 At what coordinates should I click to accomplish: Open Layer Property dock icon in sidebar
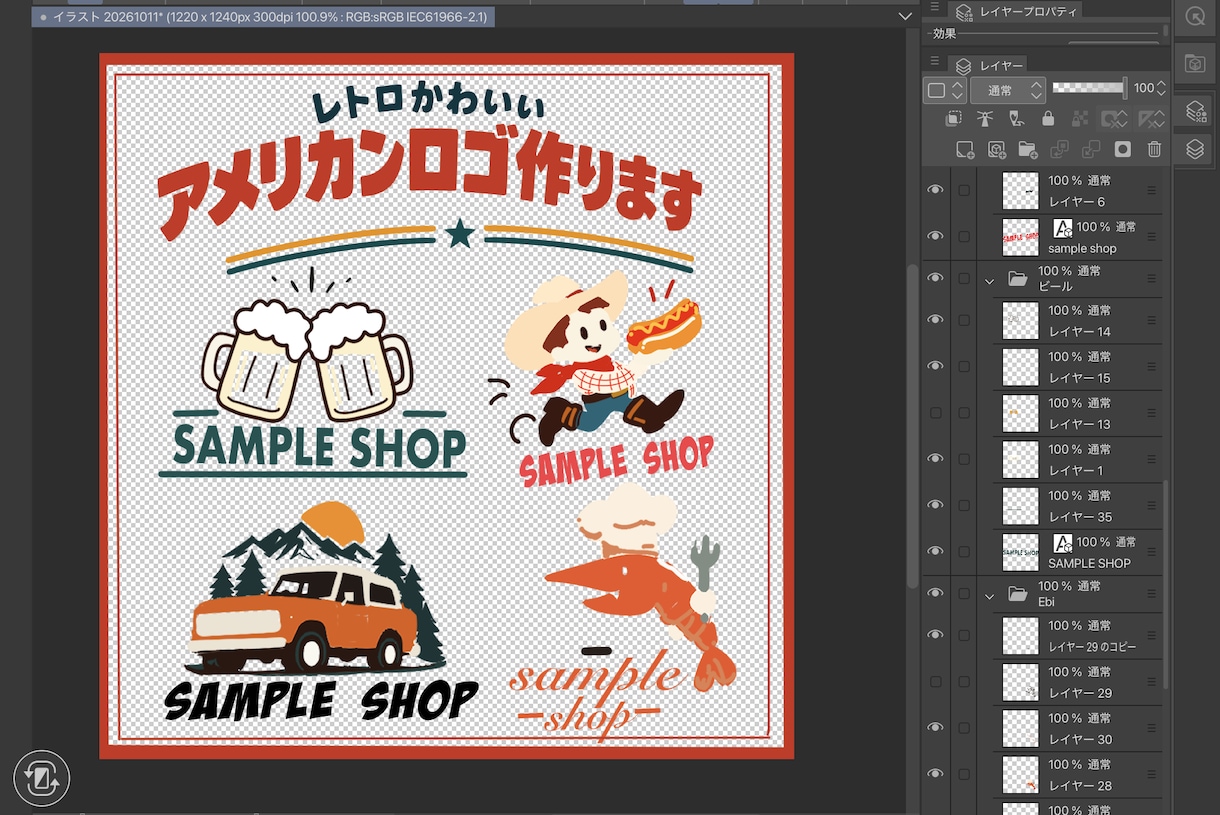tap(1194, 110)
